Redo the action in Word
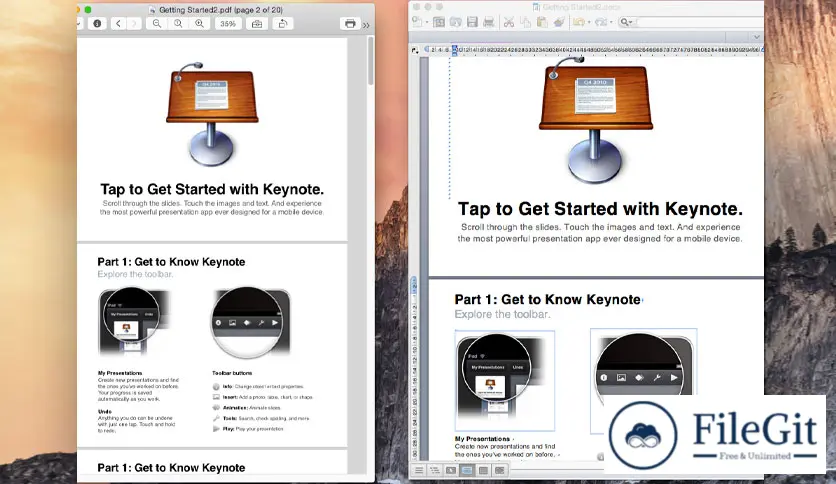The image size is (836, 484). pyautogui.click(x=601, y=22)
